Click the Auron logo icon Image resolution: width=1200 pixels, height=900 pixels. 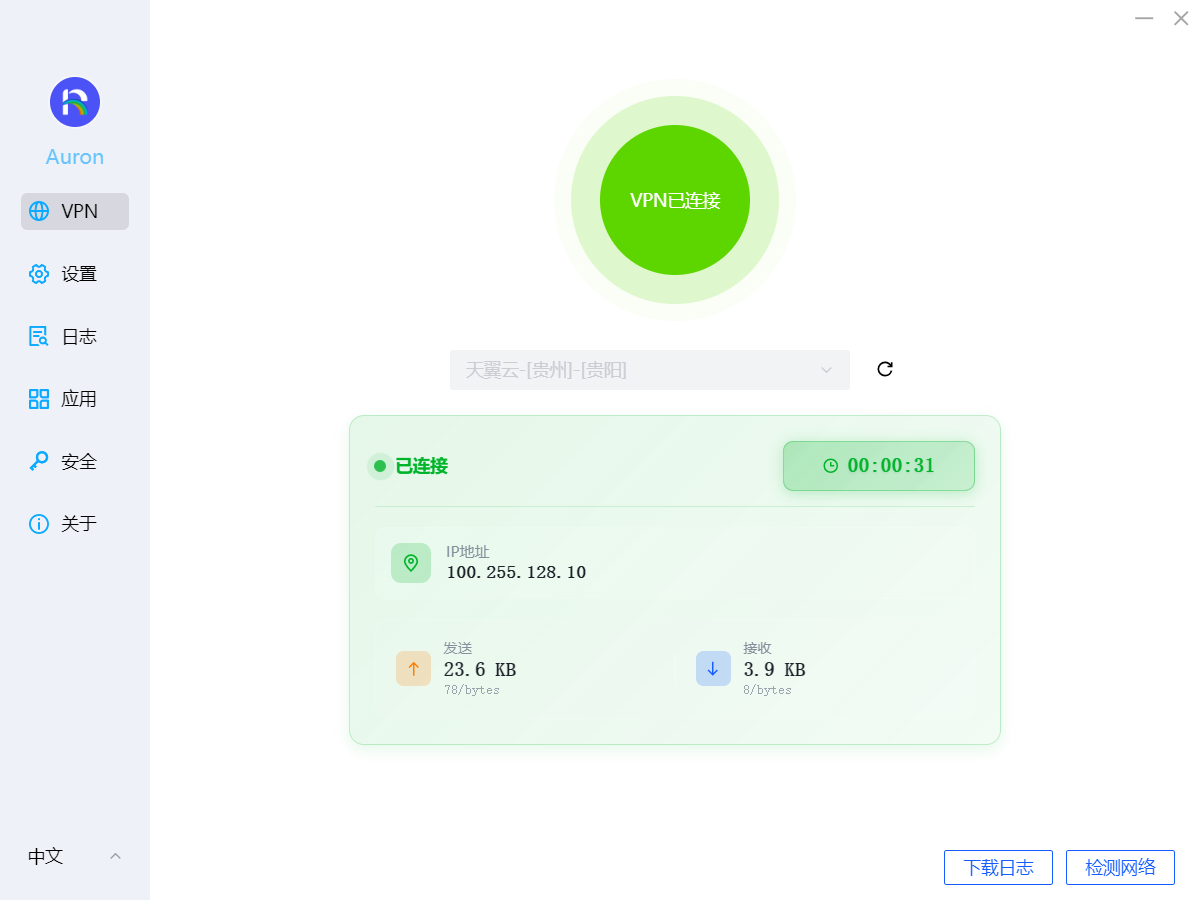coord(75,102)
